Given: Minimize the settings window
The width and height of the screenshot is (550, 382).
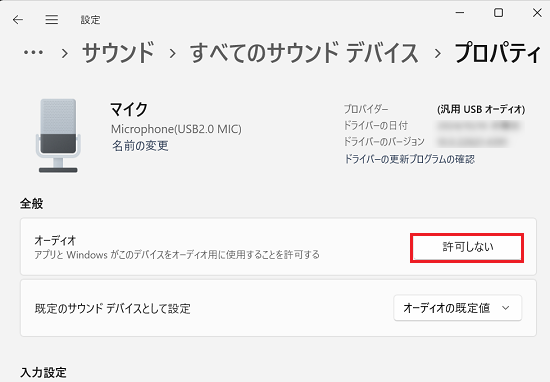Looking at the screenshot, I should [460, 13].
